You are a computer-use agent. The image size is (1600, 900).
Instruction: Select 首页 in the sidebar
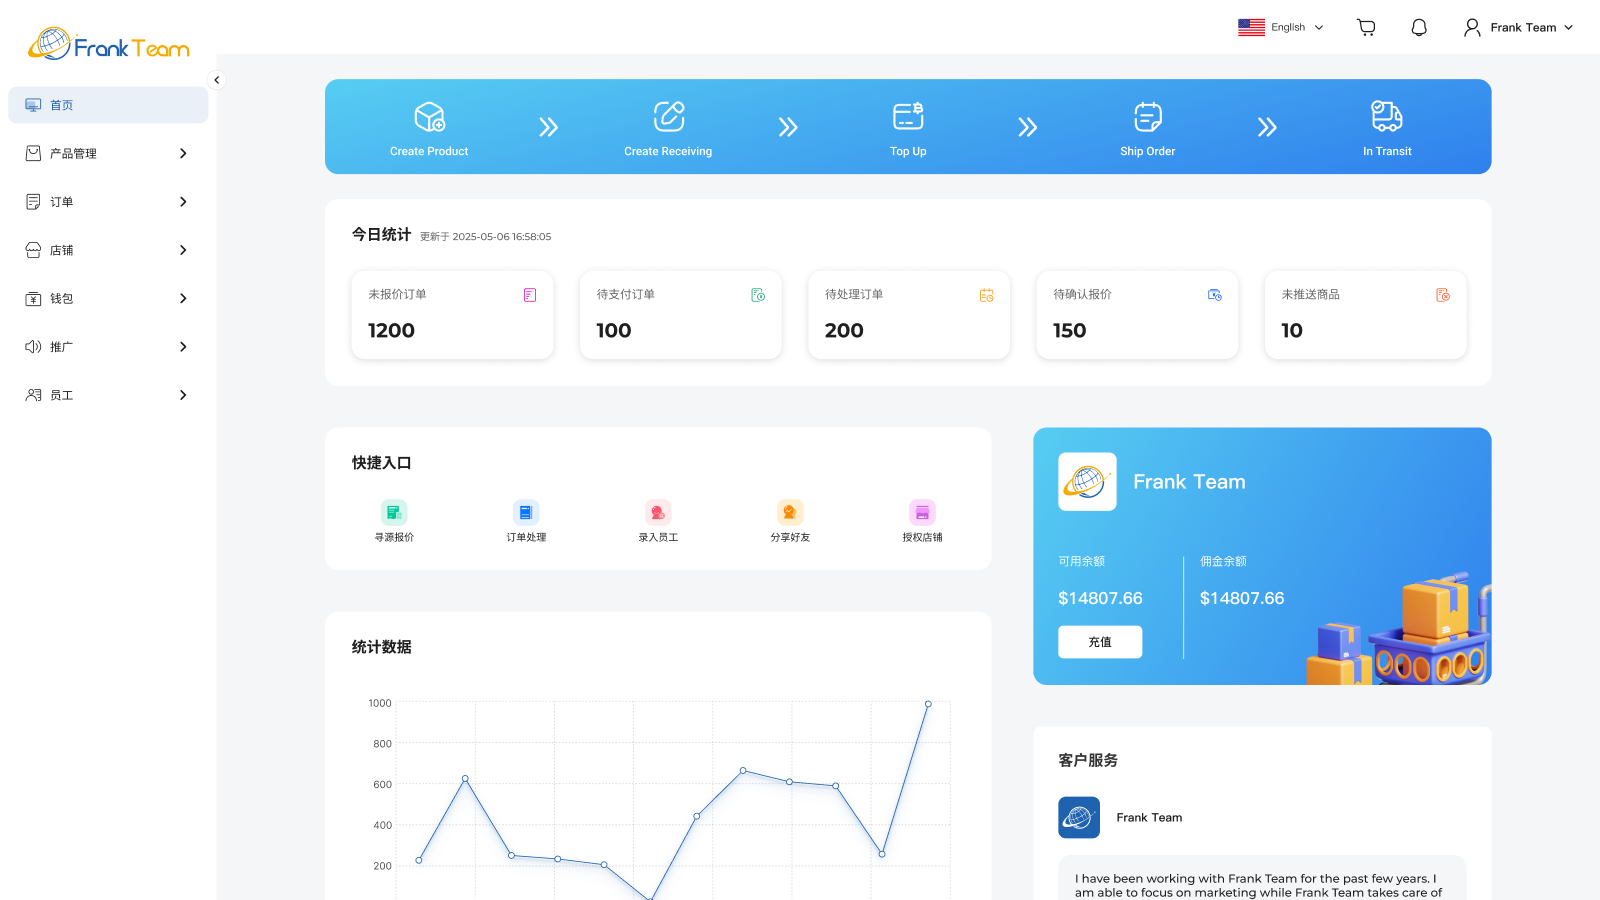107,104
